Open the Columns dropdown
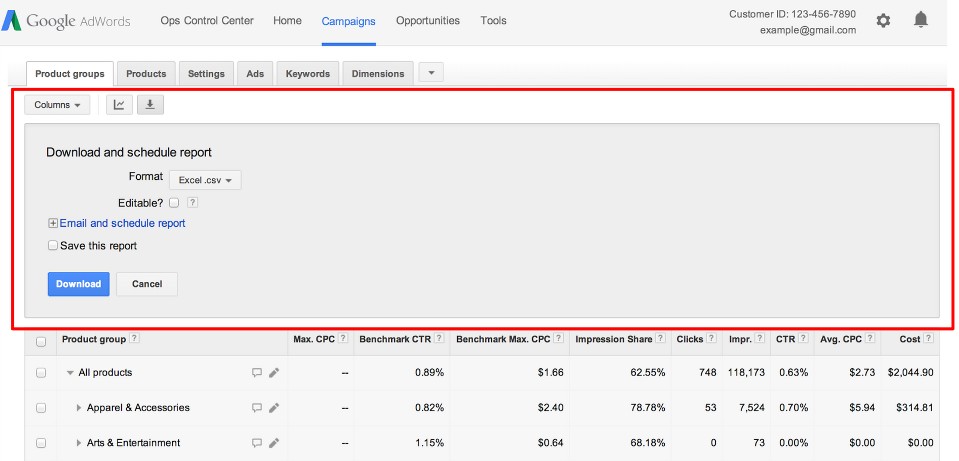The image size is (959, 461). [x=57, y=105]
